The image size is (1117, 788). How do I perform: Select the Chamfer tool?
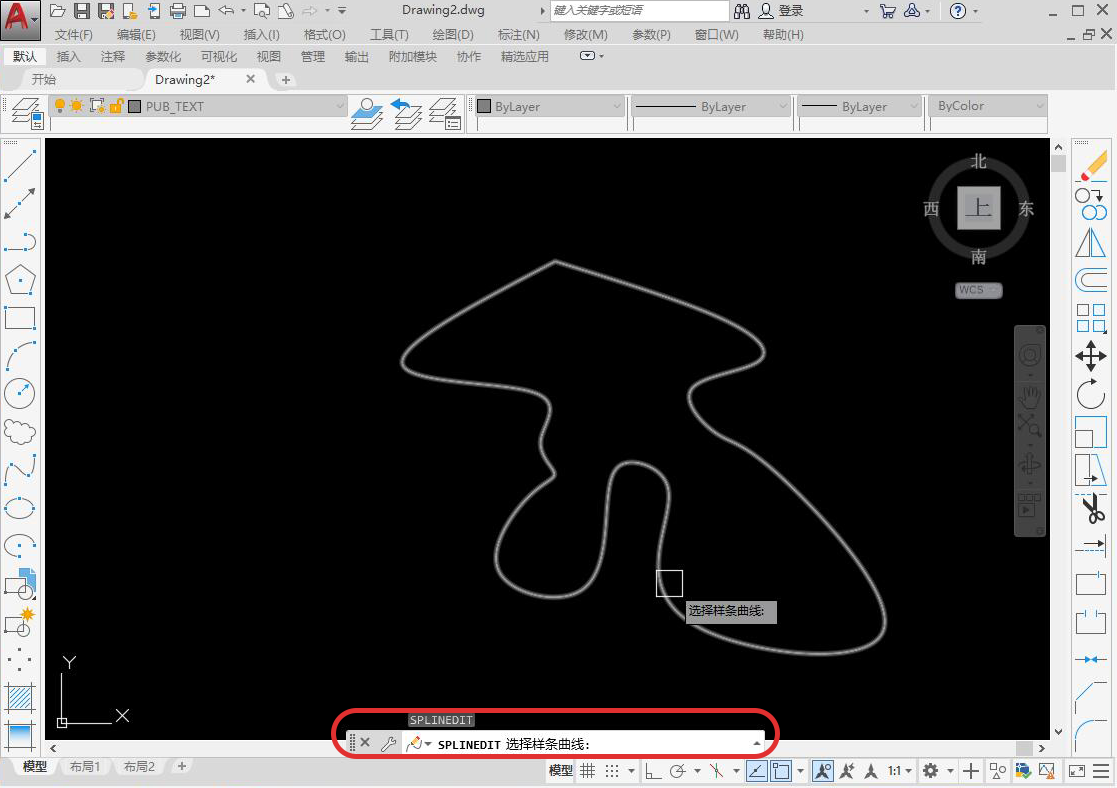pyautogui.click(x=1091, y=698)
